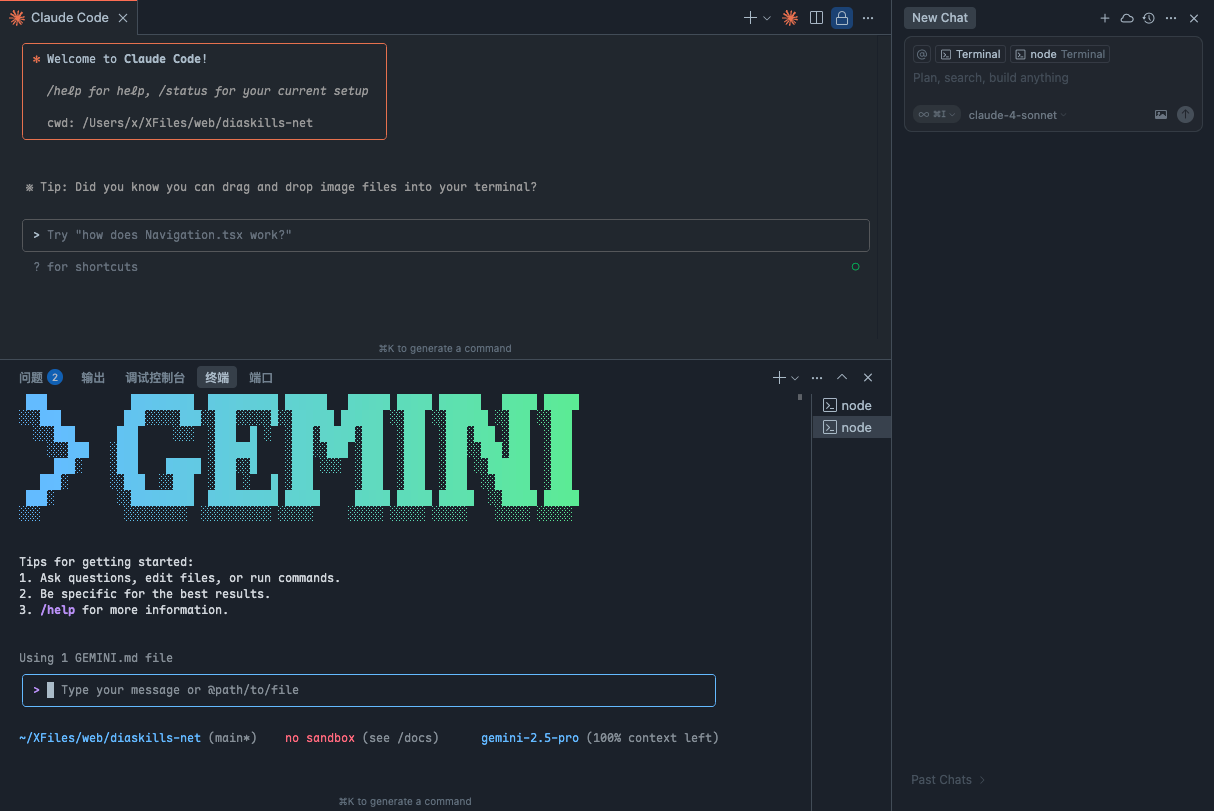Viewport: 1214px width, 811px height.
Task: Click the 'no sandbox' status text
Action: pos(320,738)
